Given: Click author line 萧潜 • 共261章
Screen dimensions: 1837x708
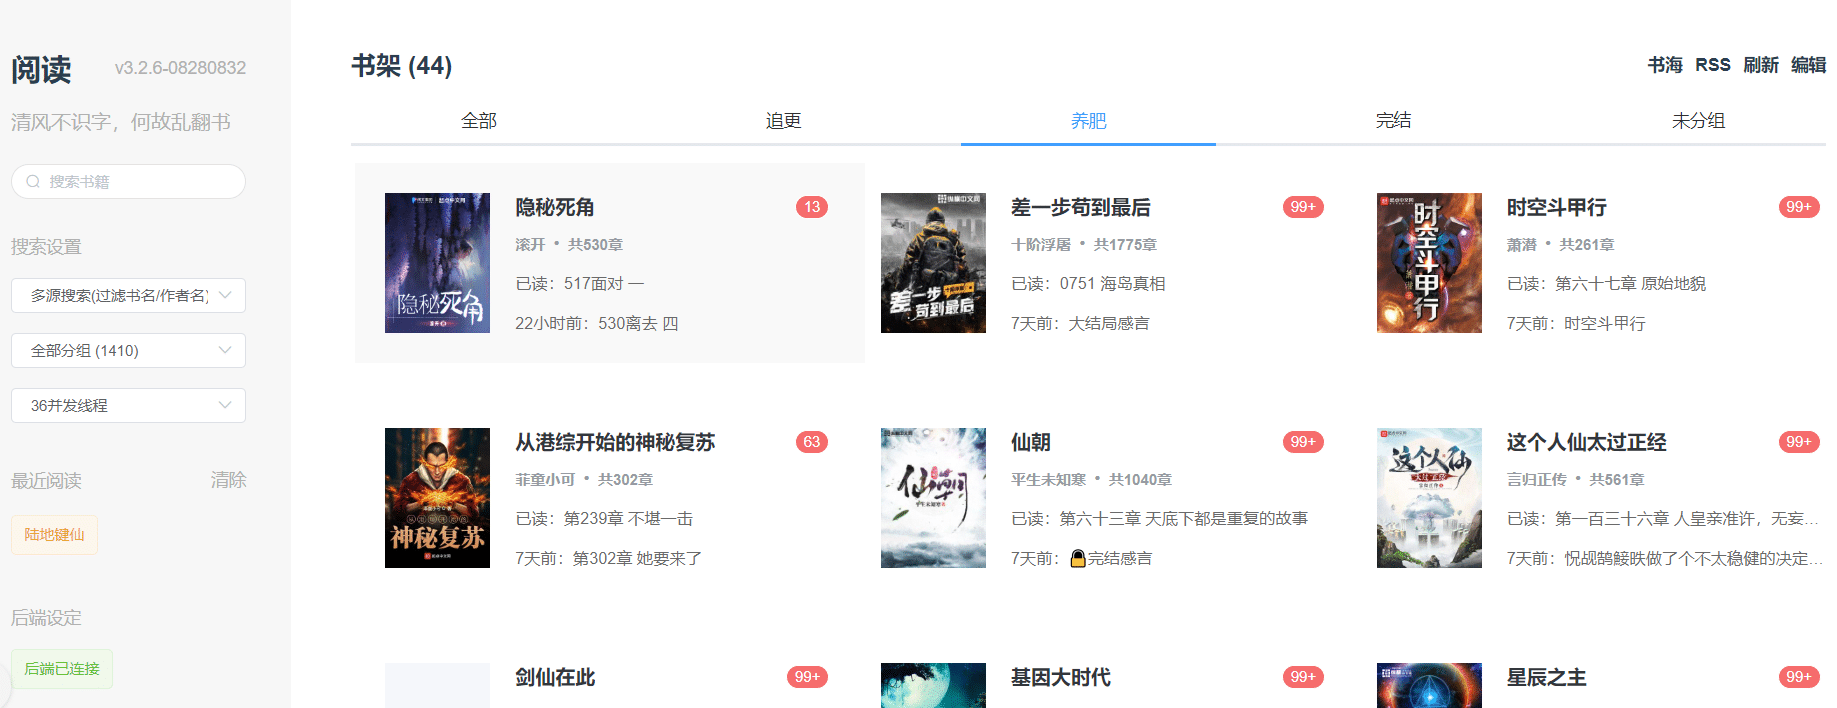Looking at the screenshot, I should [1561, 245].
